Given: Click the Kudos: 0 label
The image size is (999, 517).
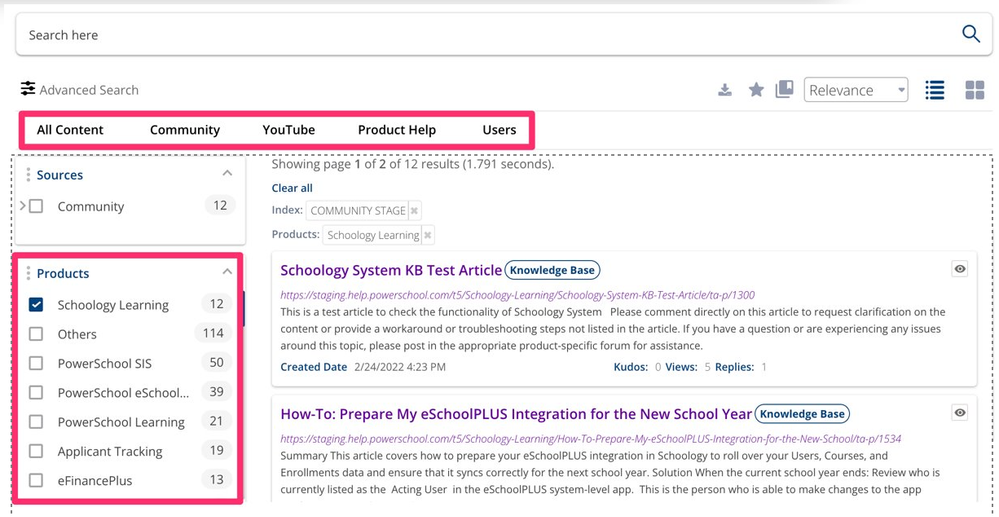Looking at the screenshot, I should (x=637, y=367).
